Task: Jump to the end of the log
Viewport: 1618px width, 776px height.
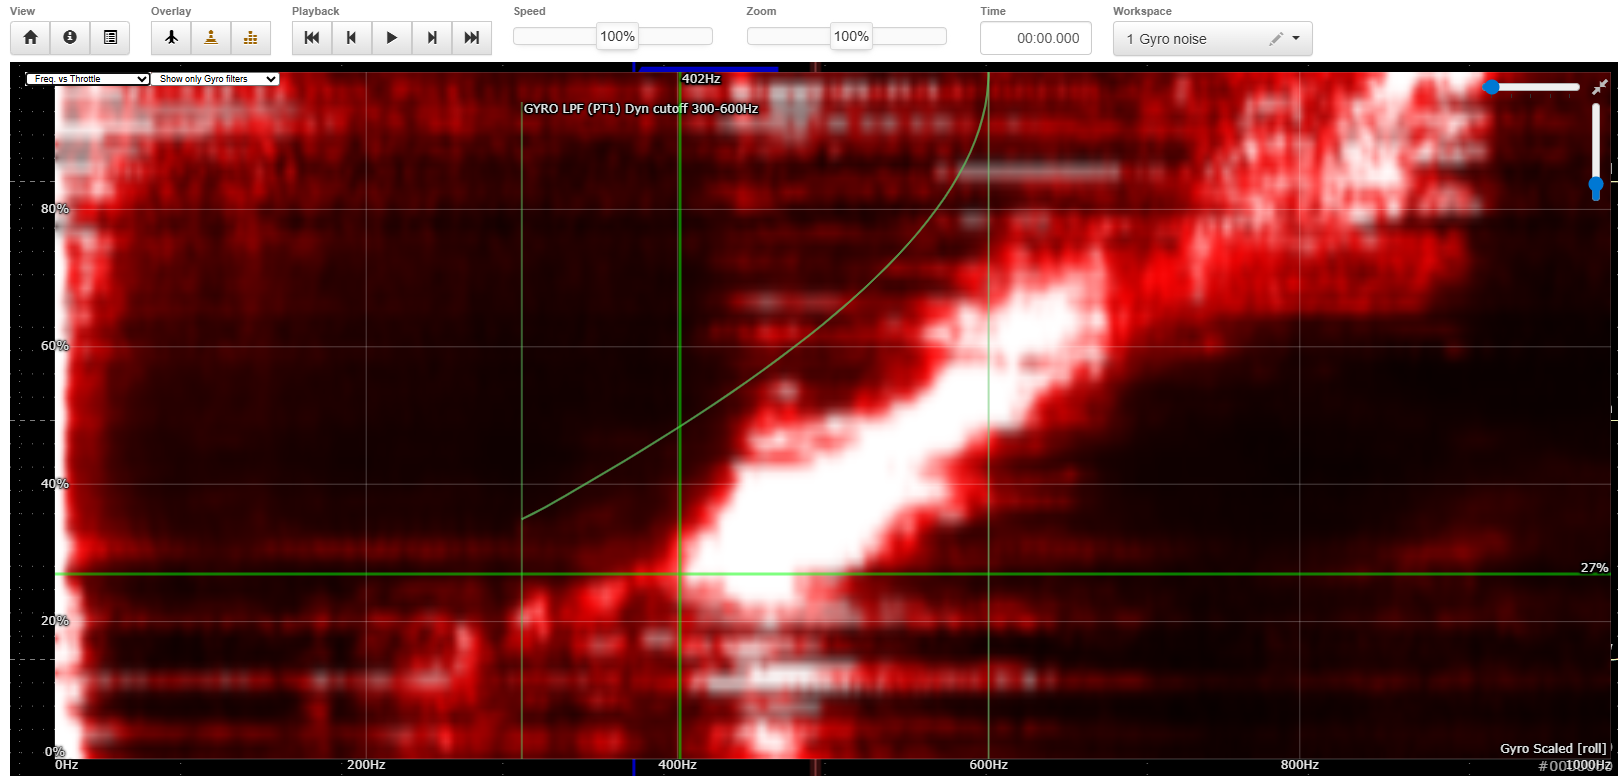Action: [472, 38]
